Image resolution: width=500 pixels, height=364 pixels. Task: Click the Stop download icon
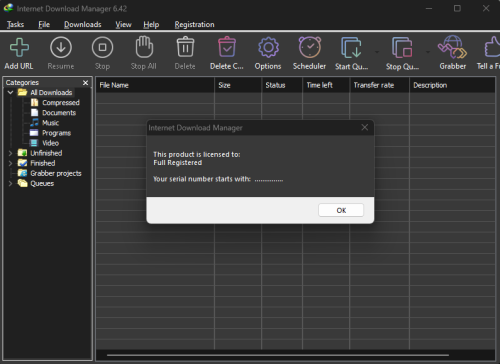pyautogui.click(x=102, y=48)
